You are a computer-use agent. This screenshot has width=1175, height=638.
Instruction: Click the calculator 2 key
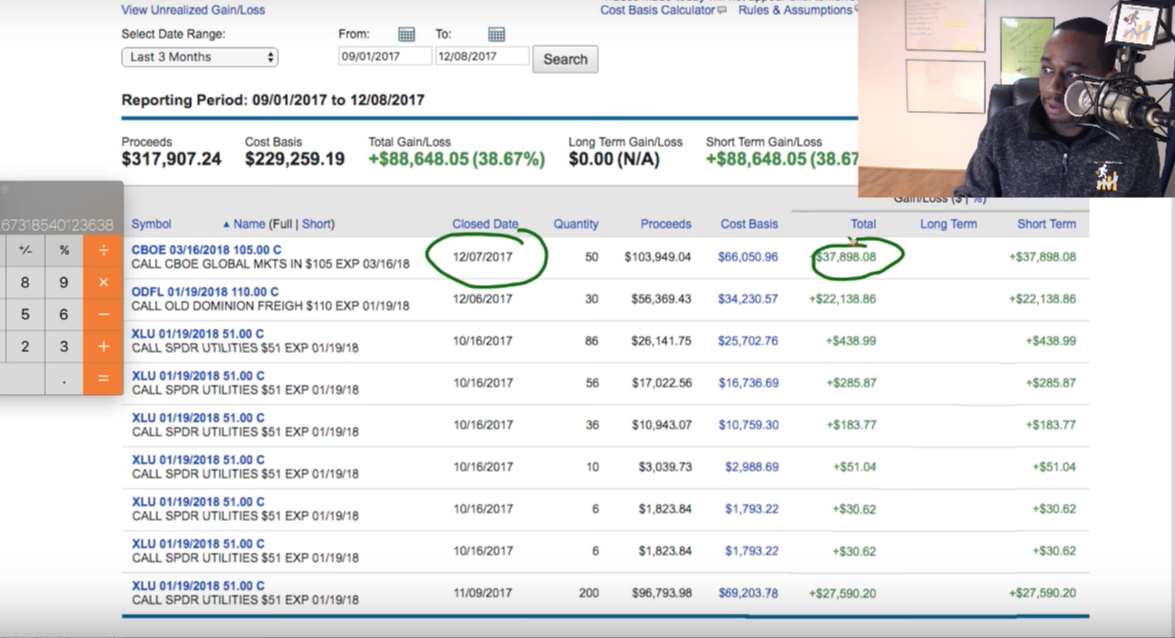pos(25,346)
